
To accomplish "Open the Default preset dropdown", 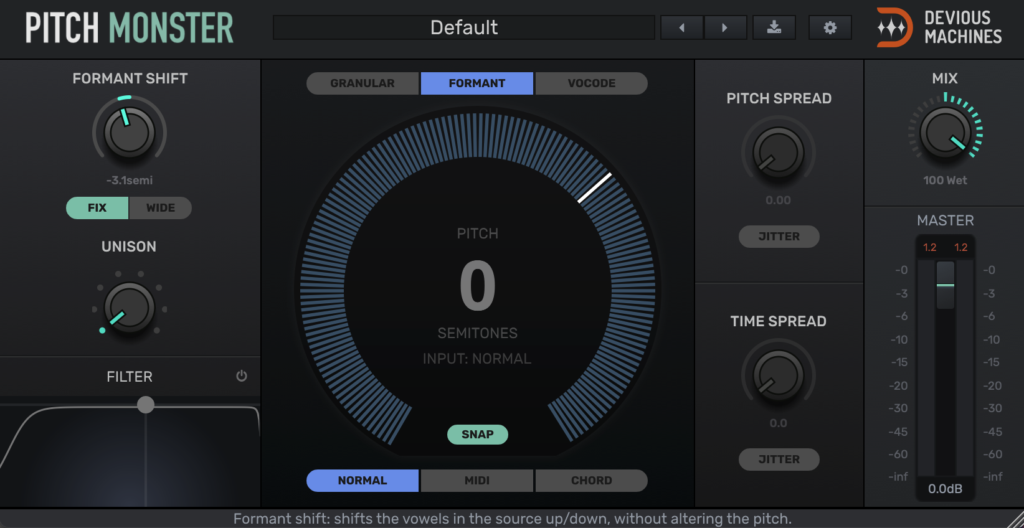I will [463, 28].
